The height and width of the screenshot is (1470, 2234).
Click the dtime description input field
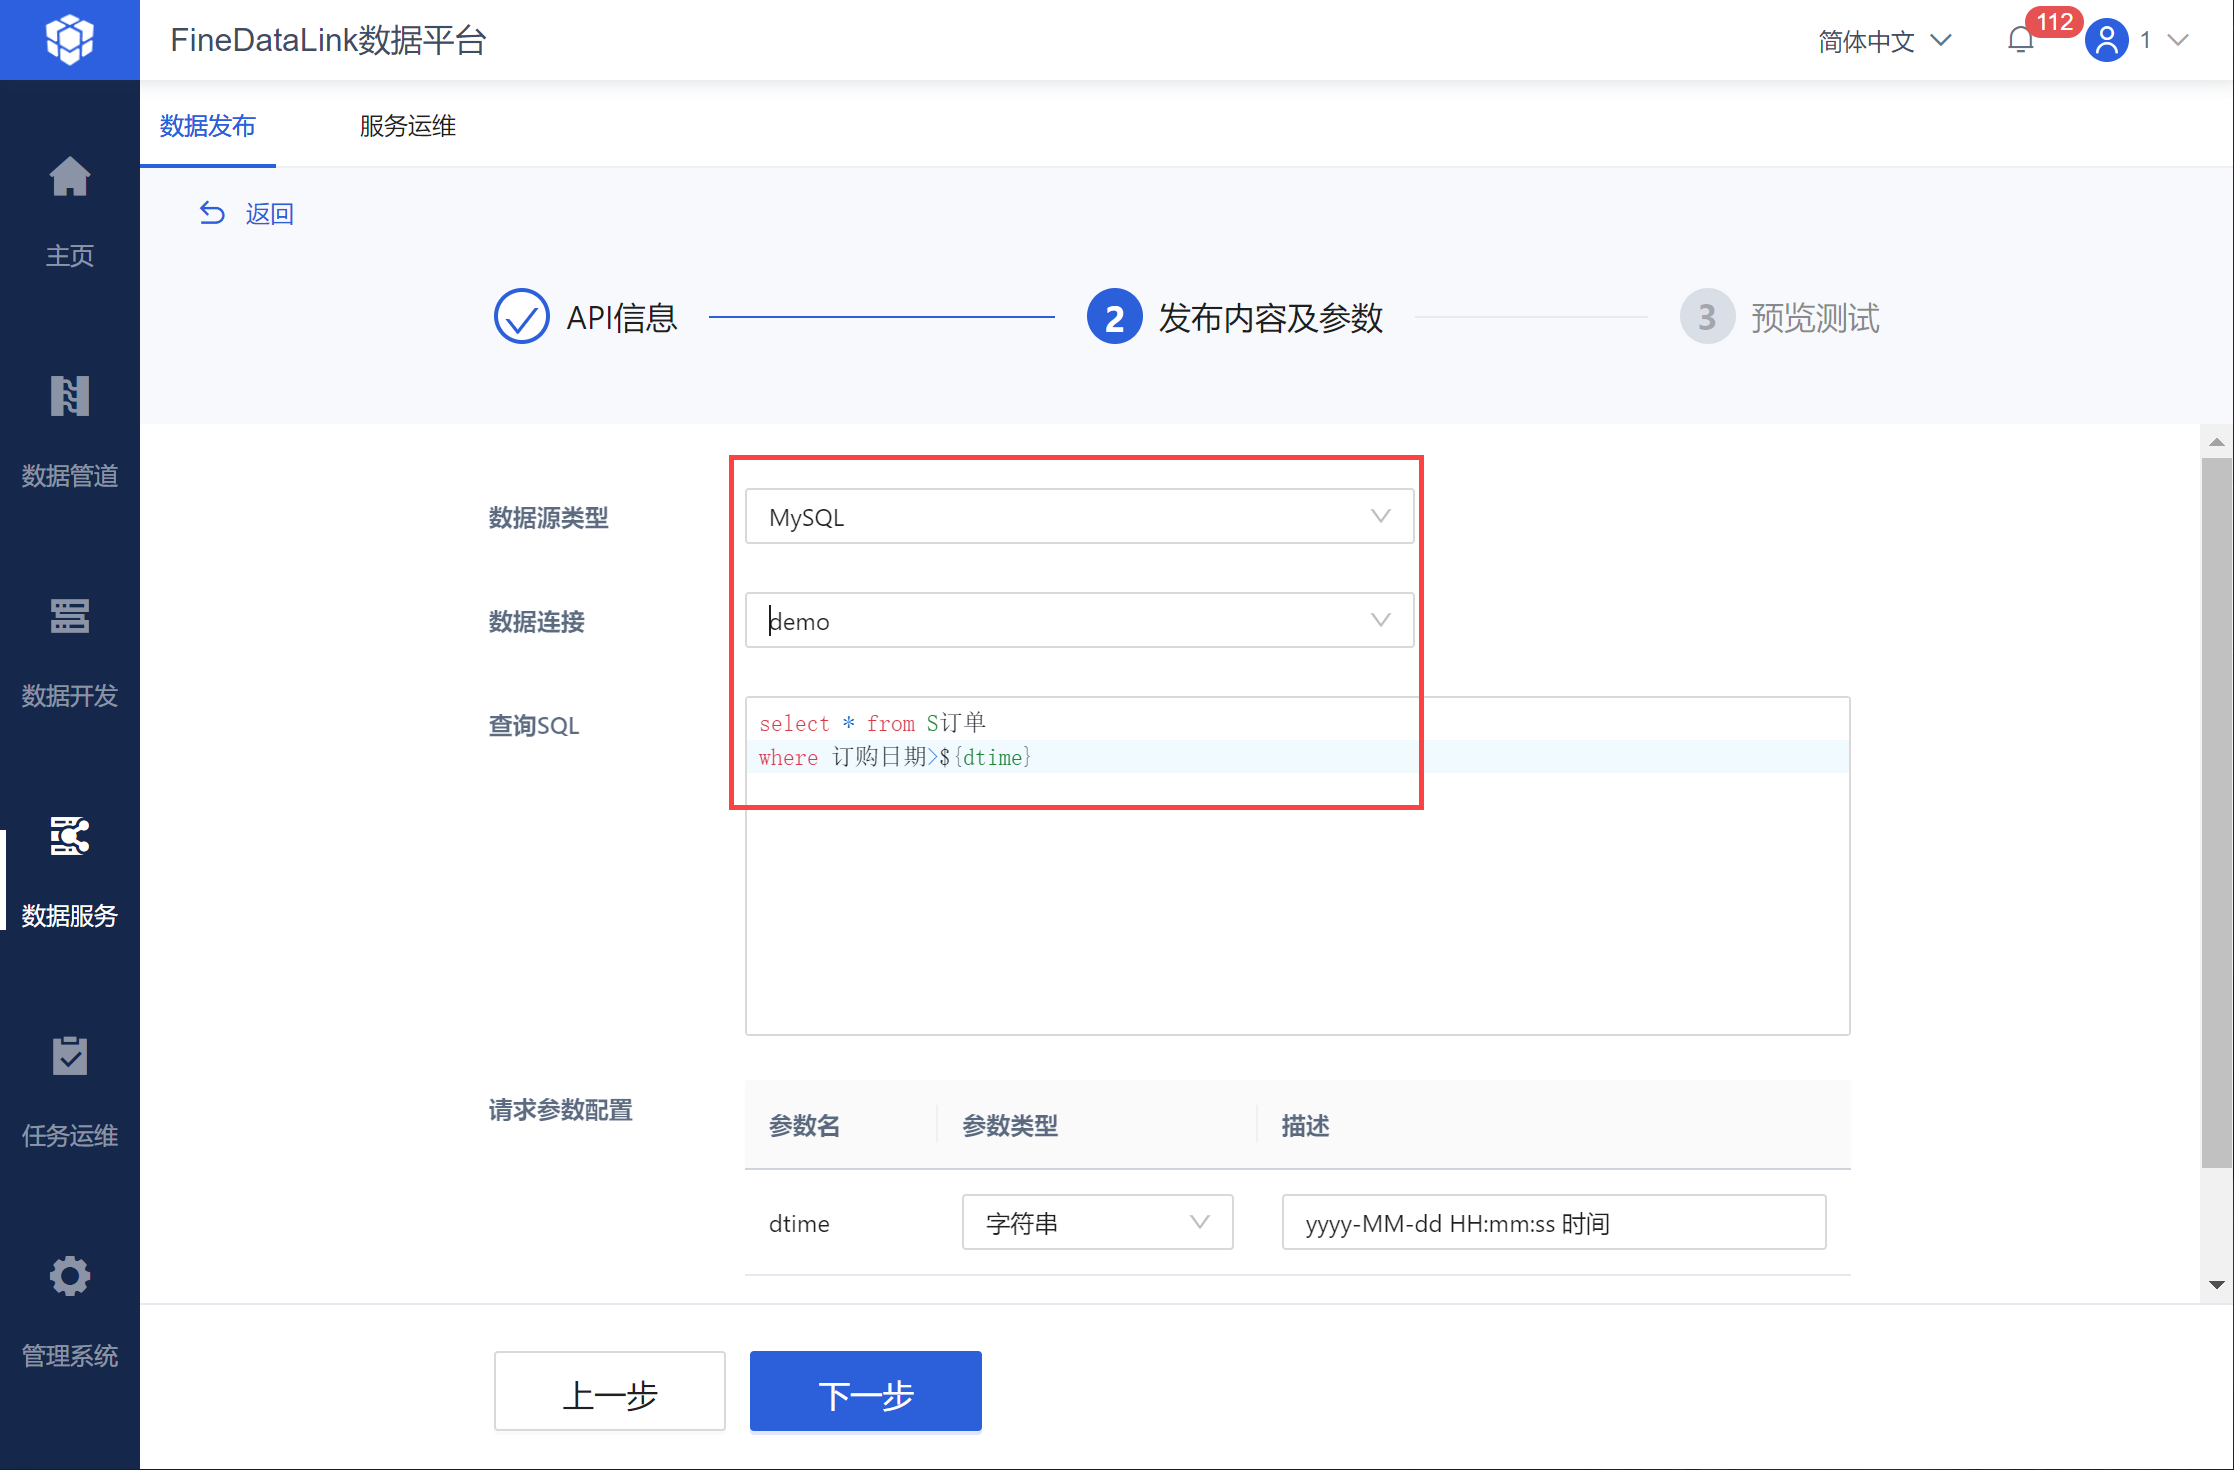point(1553,1223)
